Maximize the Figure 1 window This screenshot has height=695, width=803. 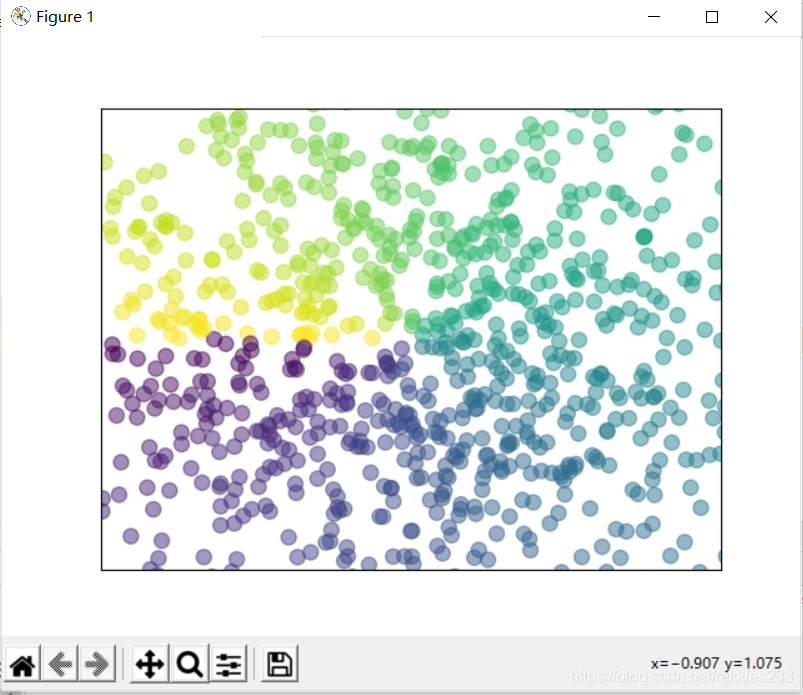(712, 17)
